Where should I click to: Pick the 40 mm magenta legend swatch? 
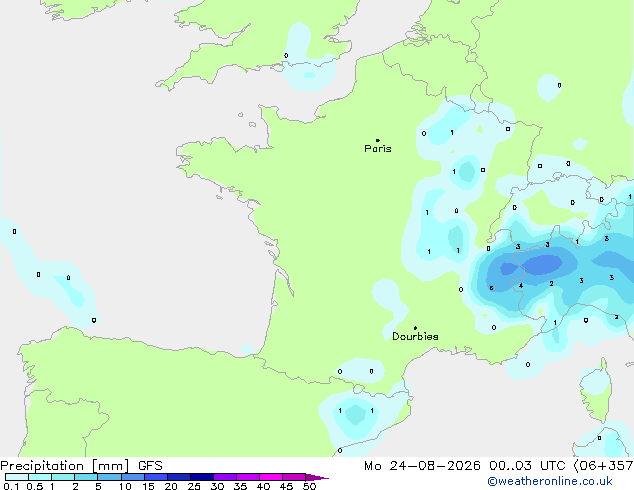pos(271,477)
